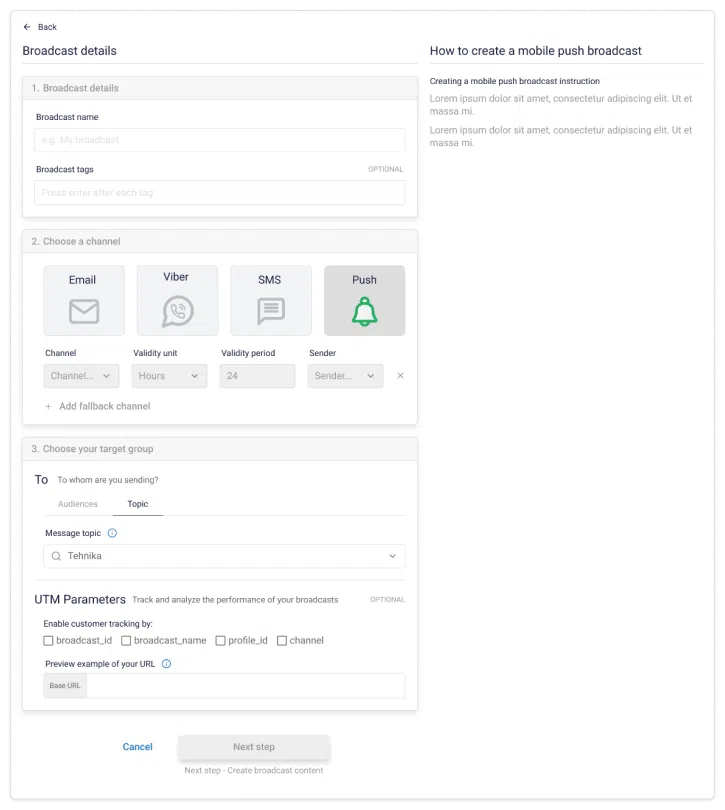The height and width of the screenshot is (810, 725).
Task: Toggle the profile_id checkbox
Action: tap(221, 640)
